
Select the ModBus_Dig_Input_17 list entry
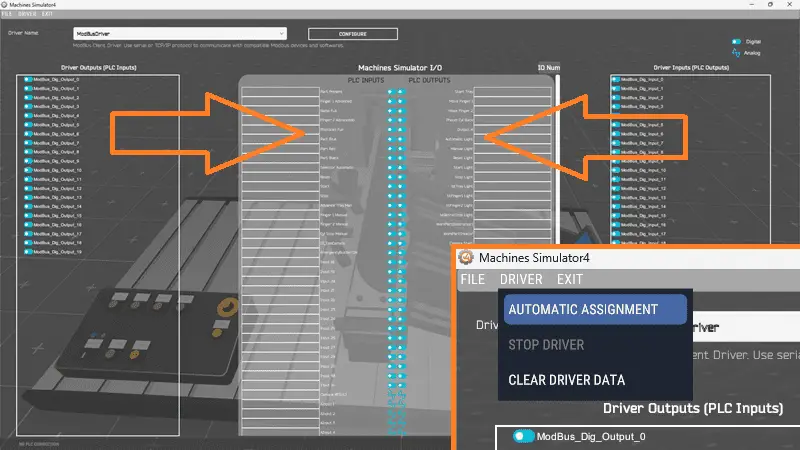tap(639, 234)
